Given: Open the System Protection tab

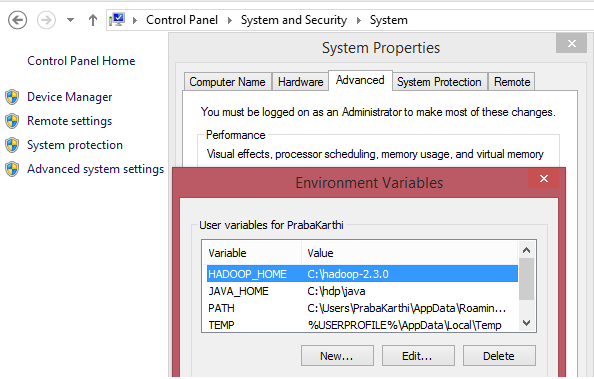Looking at the screenshot, I should pos(439,82).
